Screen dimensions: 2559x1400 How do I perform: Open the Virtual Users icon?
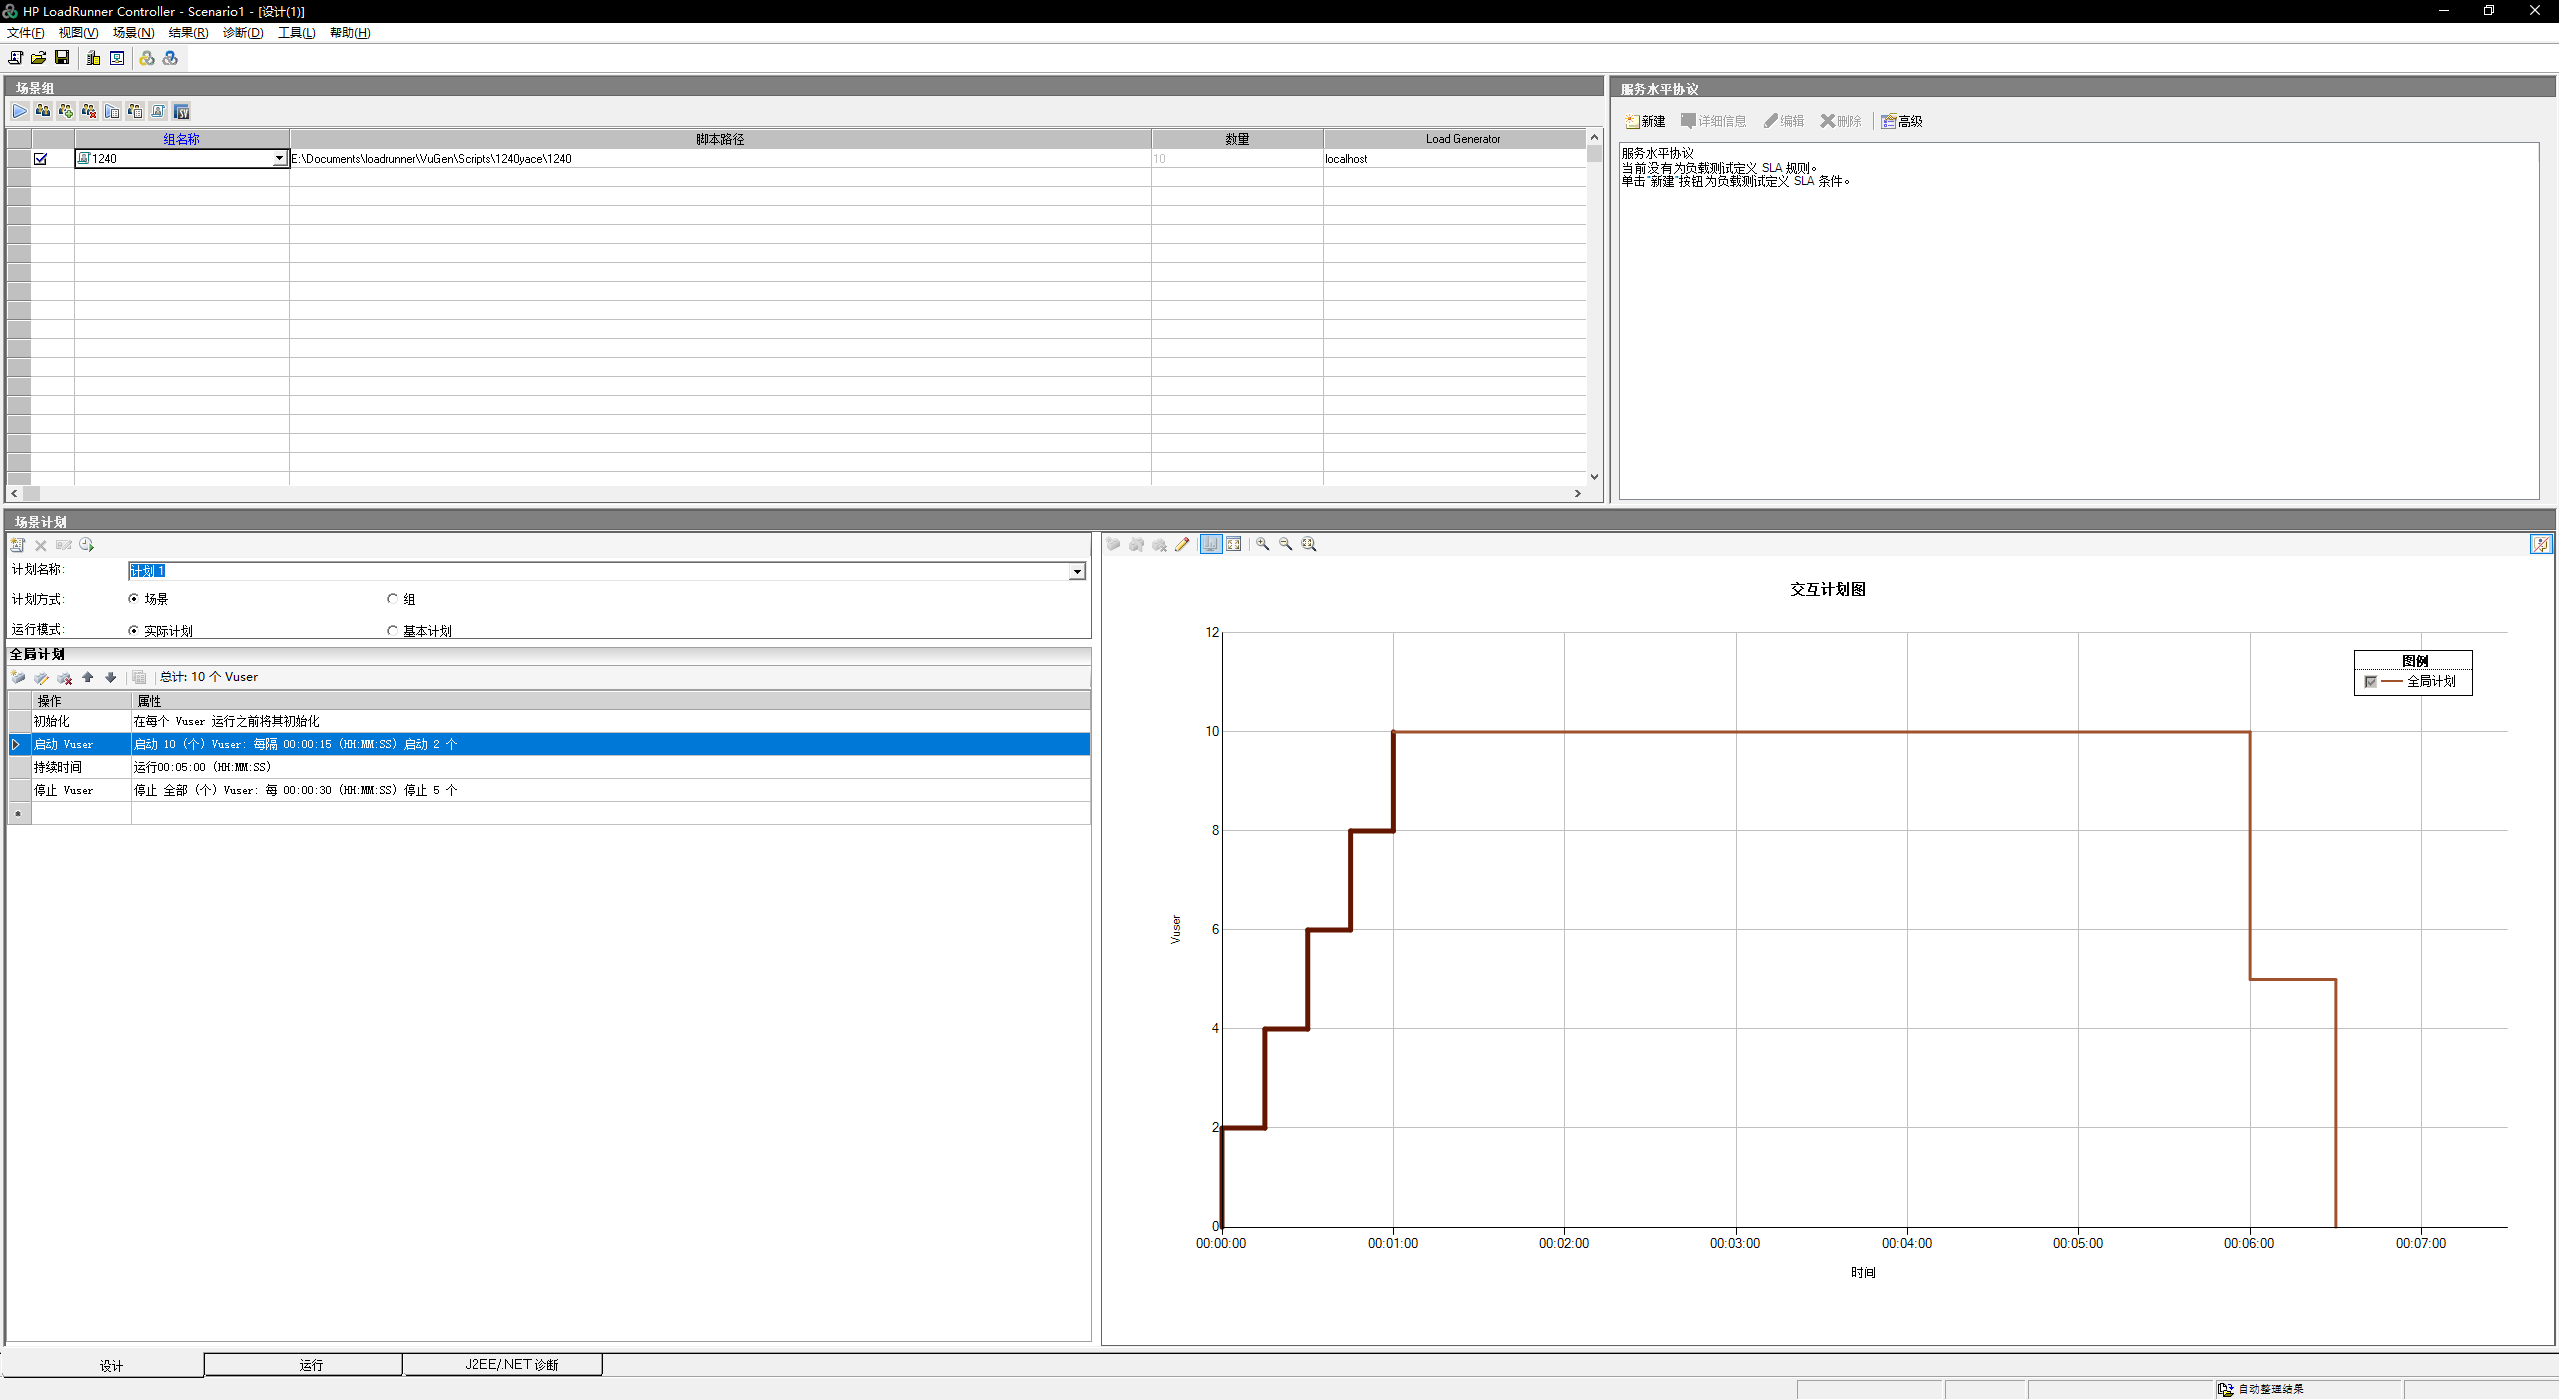[x=43, y=111]
